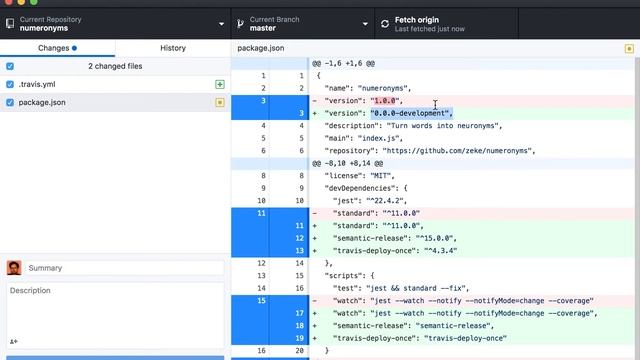The image size is (640, 360).
Task: Toggle selection of added line 19 in gutter
Action: click(x=270, y=338)
